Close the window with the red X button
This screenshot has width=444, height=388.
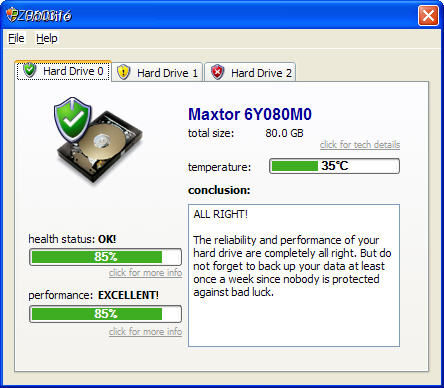click(x=428, y=15)
